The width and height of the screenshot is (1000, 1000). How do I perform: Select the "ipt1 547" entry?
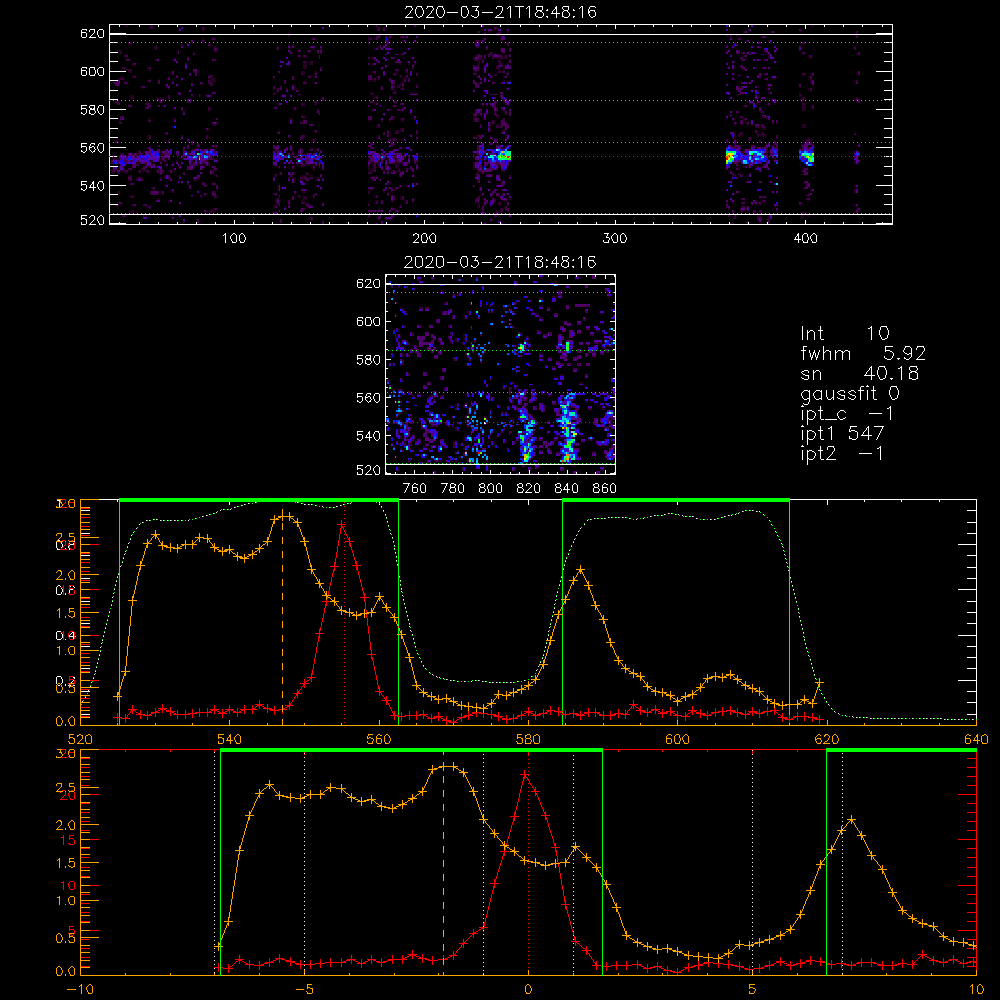pos(842,434)
